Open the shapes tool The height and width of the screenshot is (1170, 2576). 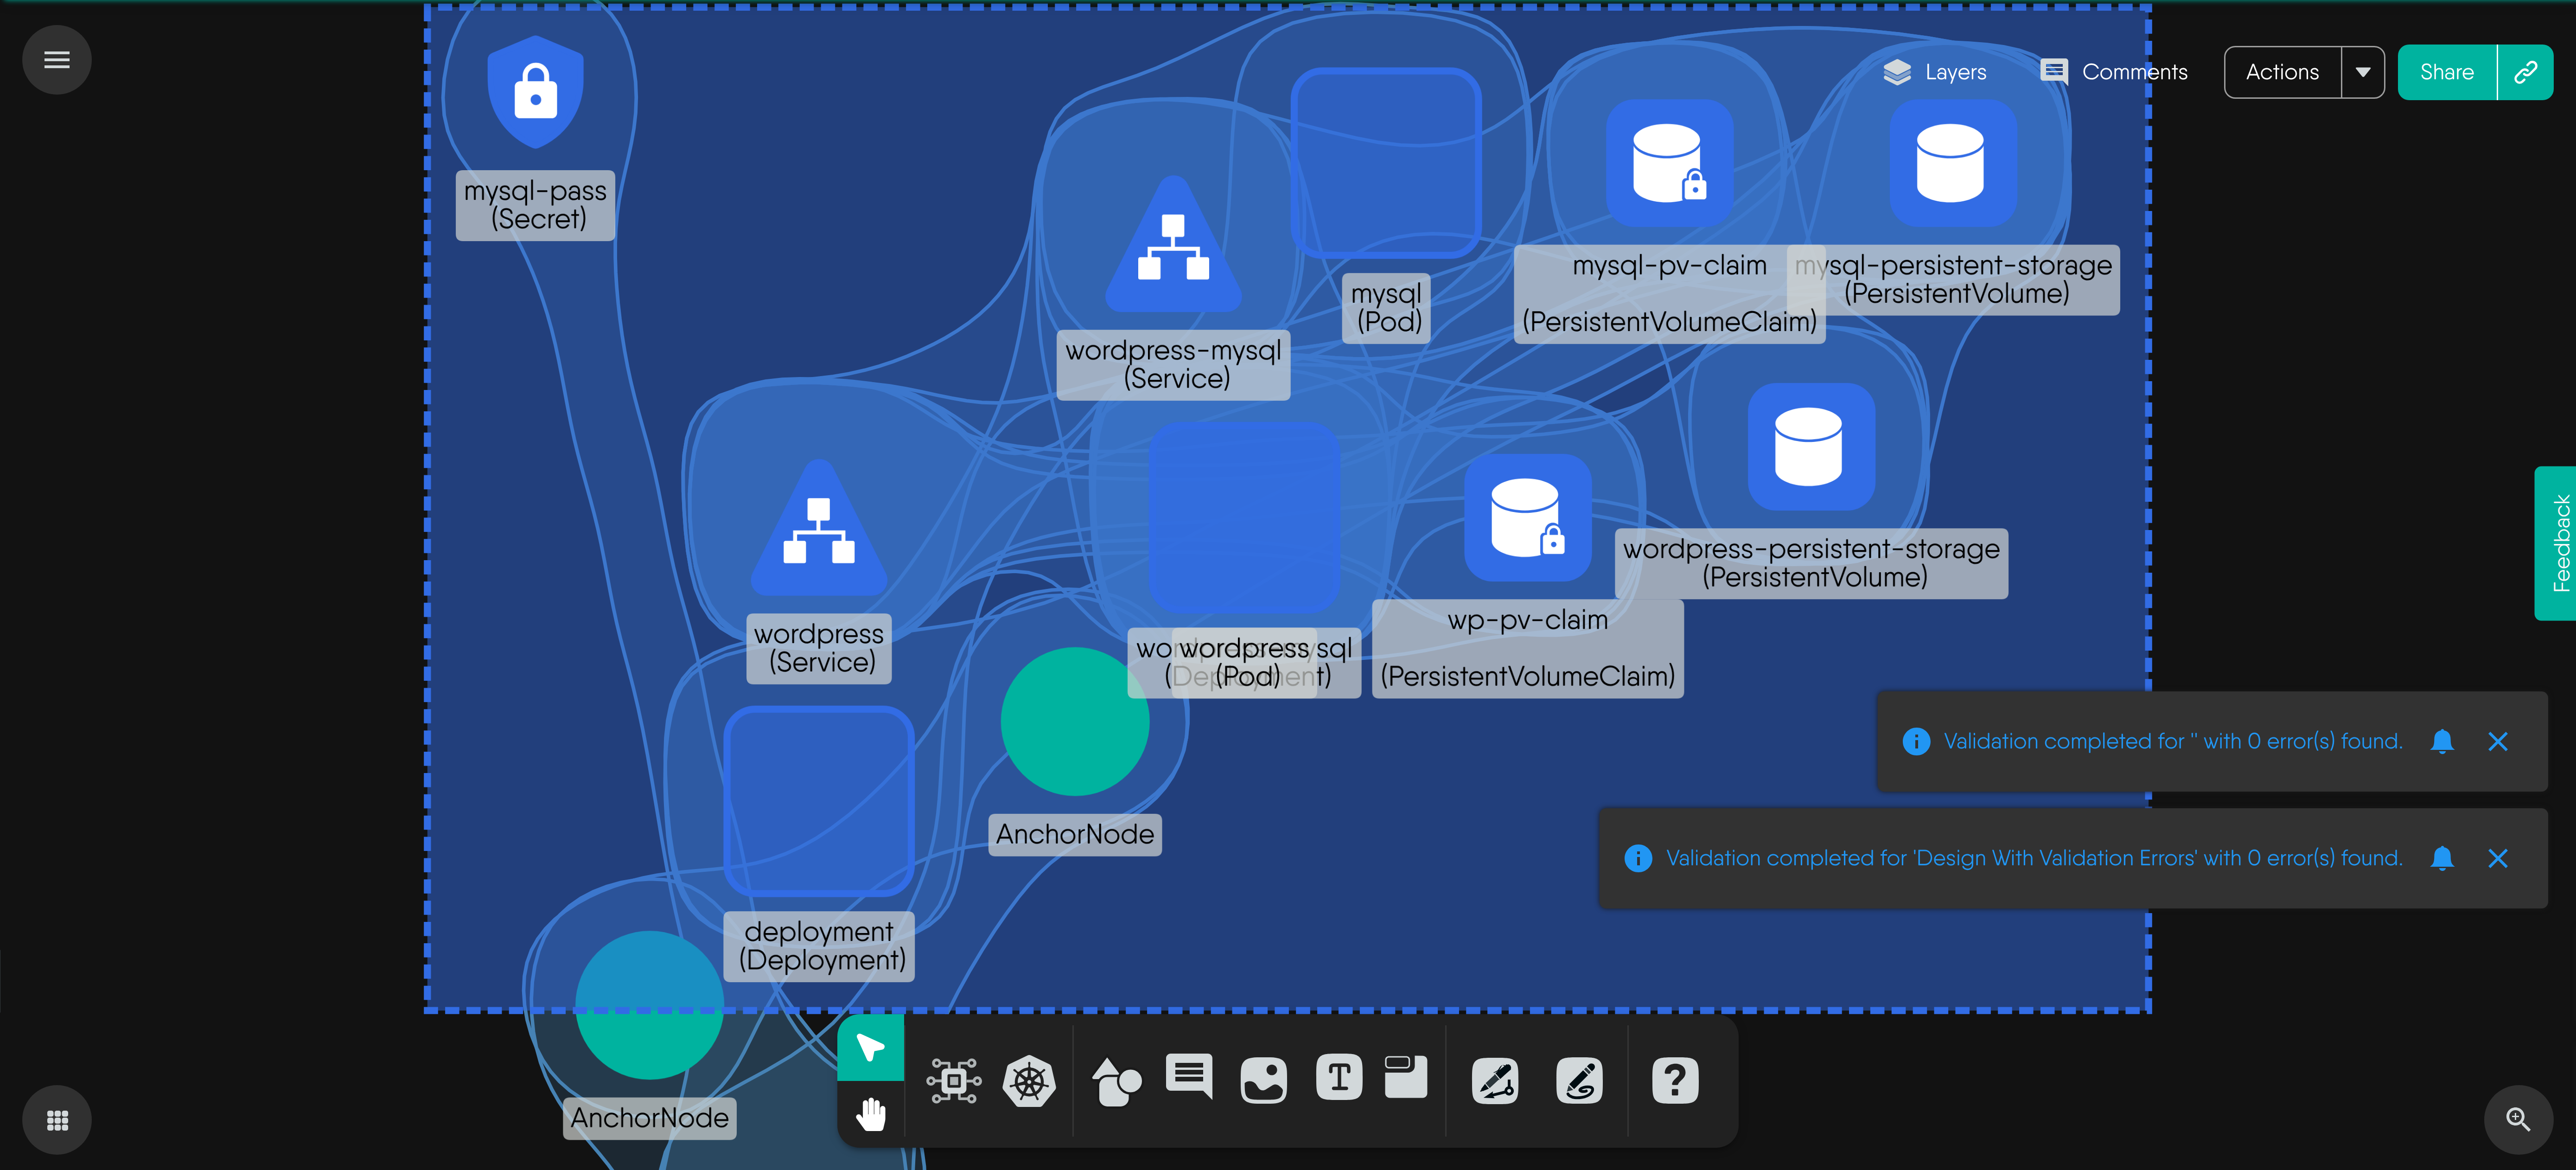(x=1116, y=1081)
